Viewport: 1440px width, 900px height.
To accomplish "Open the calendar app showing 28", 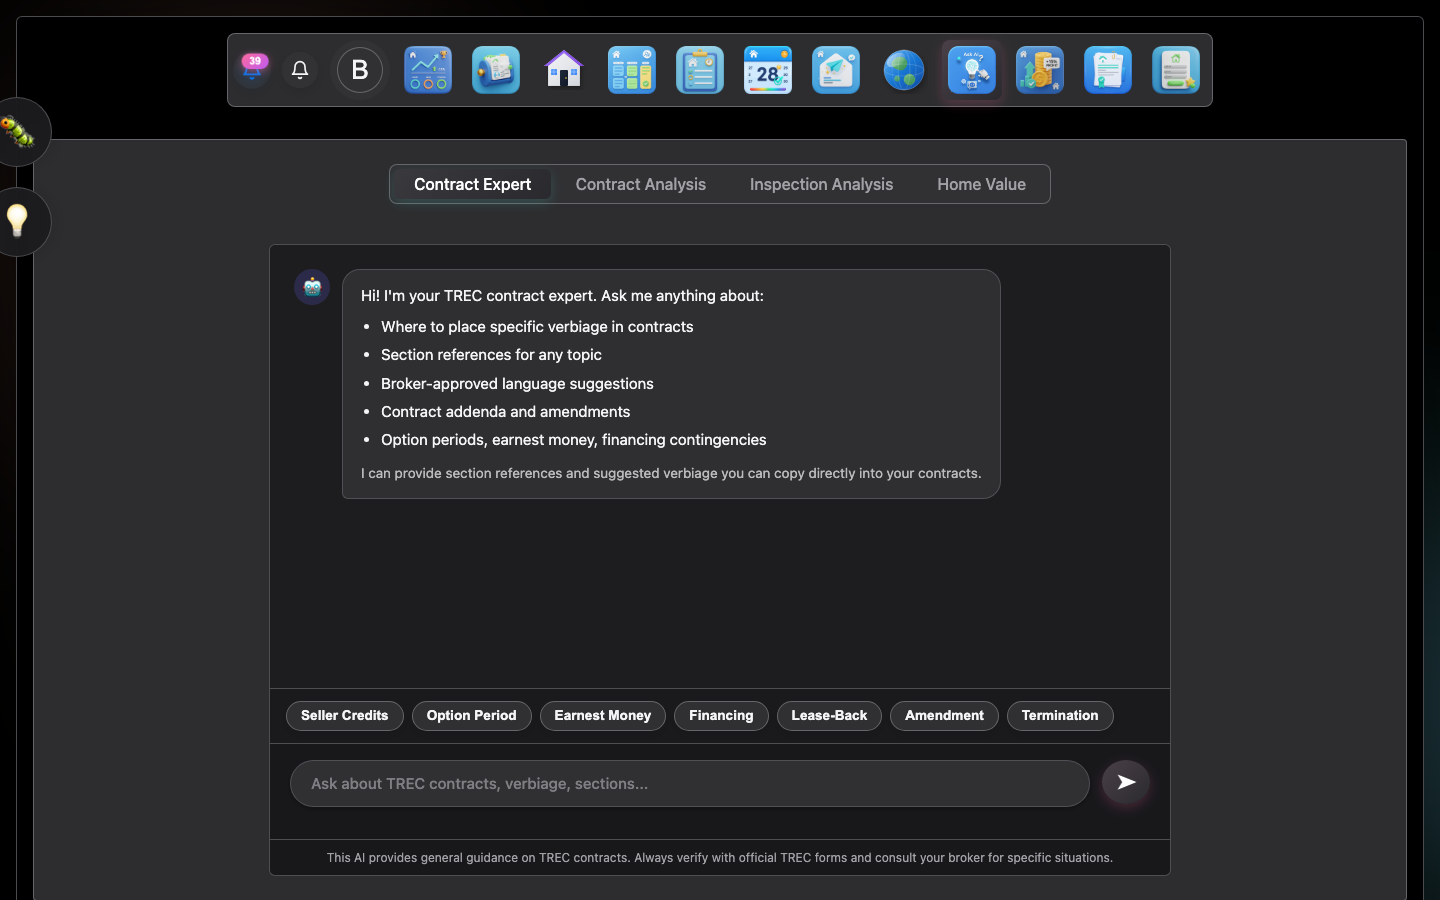I will pos(768,70).
